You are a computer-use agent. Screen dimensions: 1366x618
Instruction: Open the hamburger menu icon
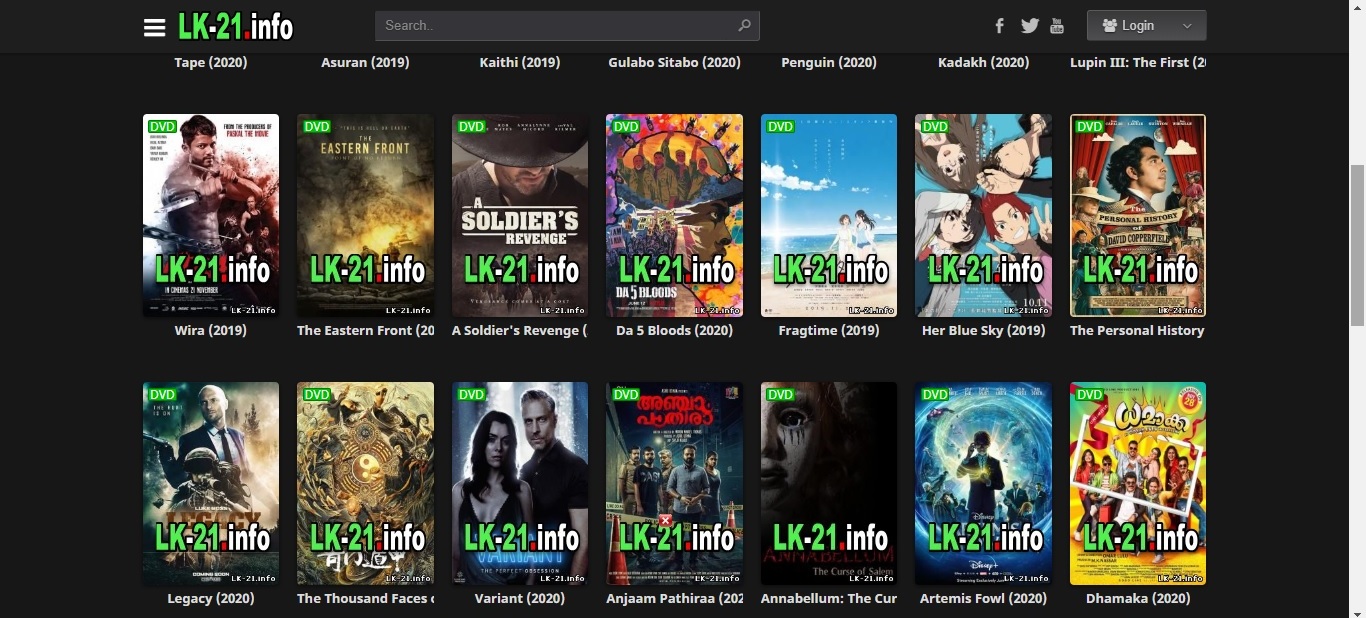[x=154, y=27]
